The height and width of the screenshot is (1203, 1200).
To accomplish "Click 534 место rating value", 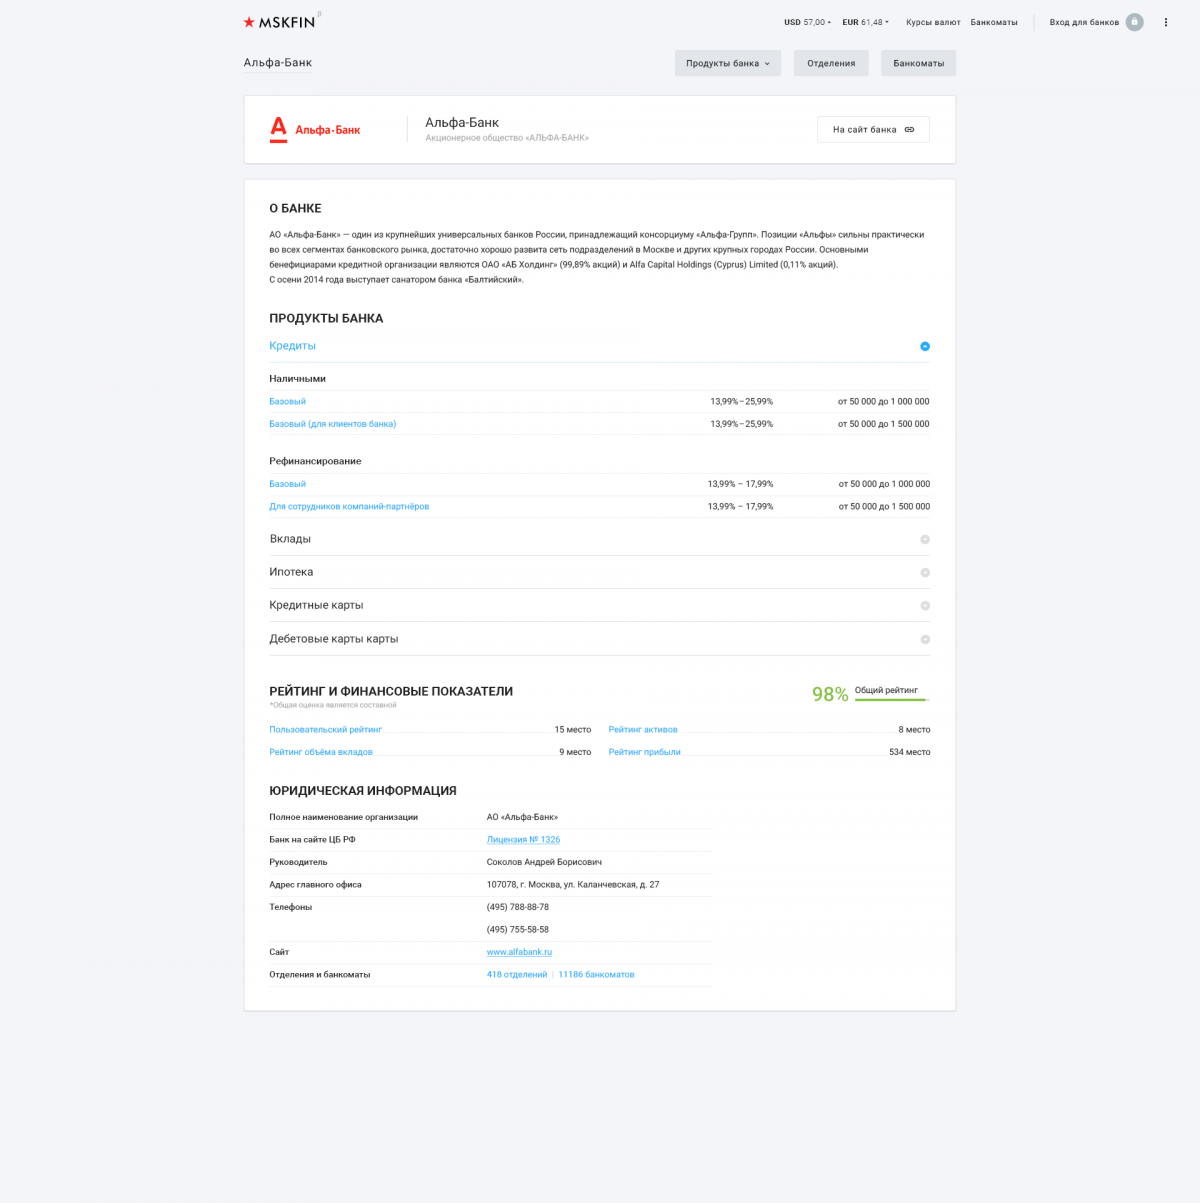I will click(909, 752).
